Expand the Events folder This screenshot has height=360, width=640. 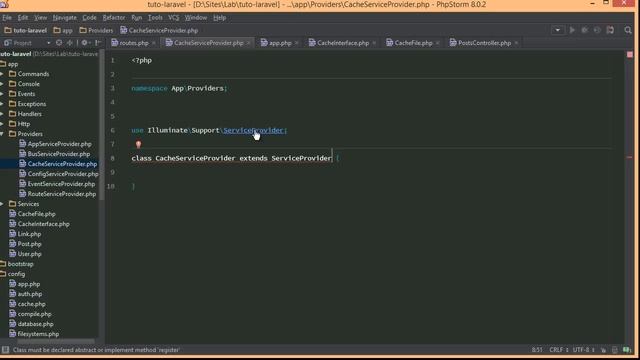[2, 94]
